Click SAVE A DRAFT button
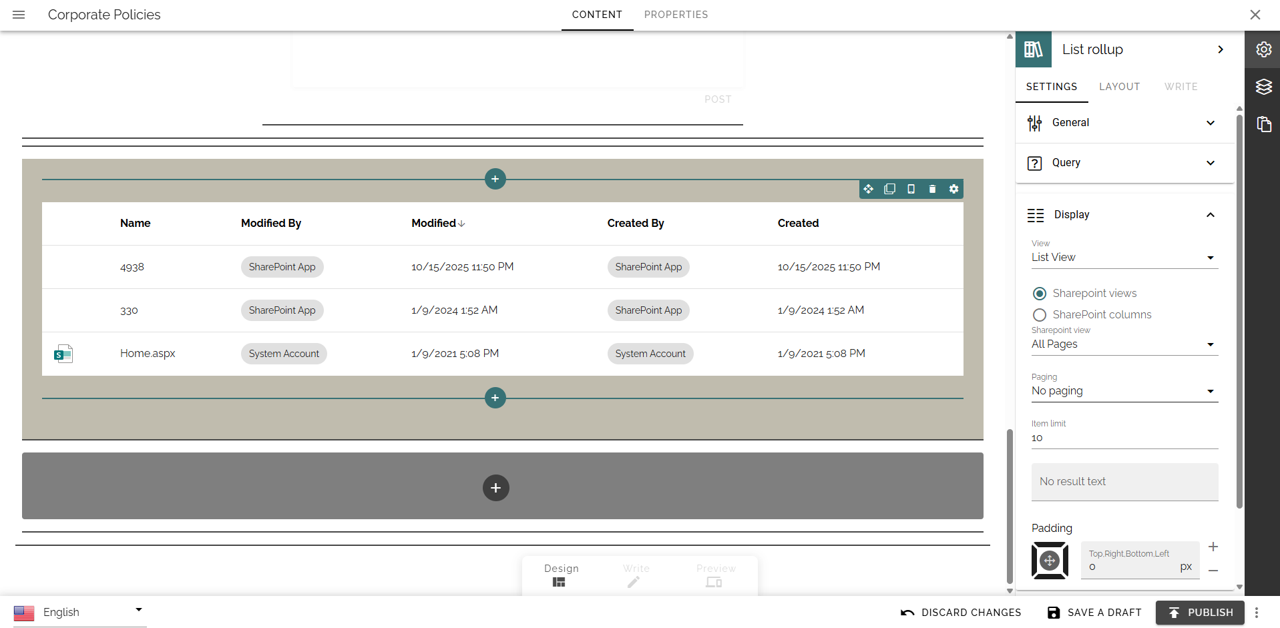The width and height of the screenshot is (1280, 628). (x=1094, y=613)
